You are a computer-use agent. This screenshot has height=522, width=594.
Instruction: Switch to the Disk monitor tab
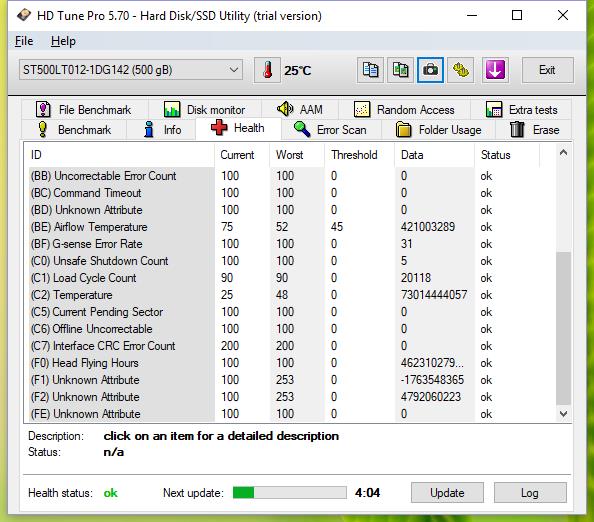click(x=205, y=109)
